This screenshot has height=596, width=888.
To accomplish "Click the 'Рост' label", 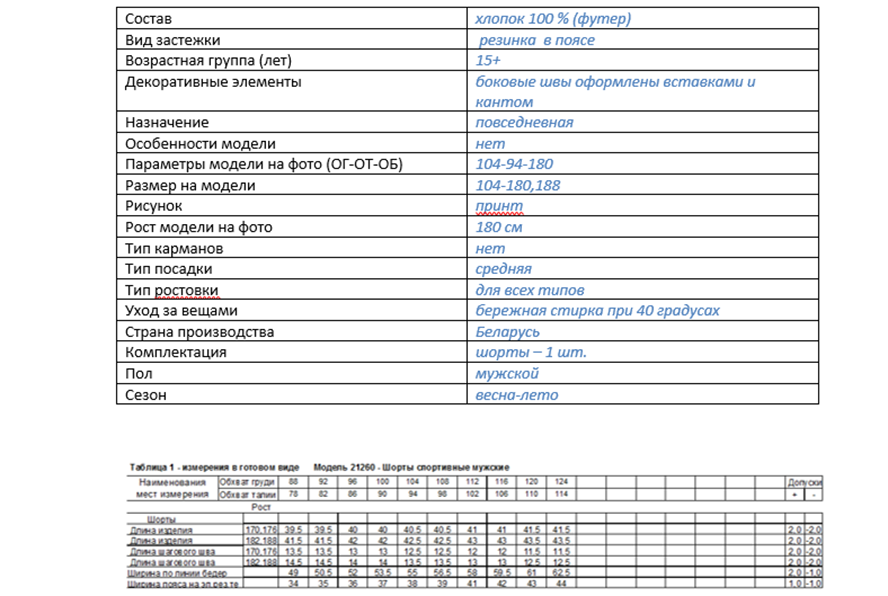I will pyautogui.click(x=261, y=507).
